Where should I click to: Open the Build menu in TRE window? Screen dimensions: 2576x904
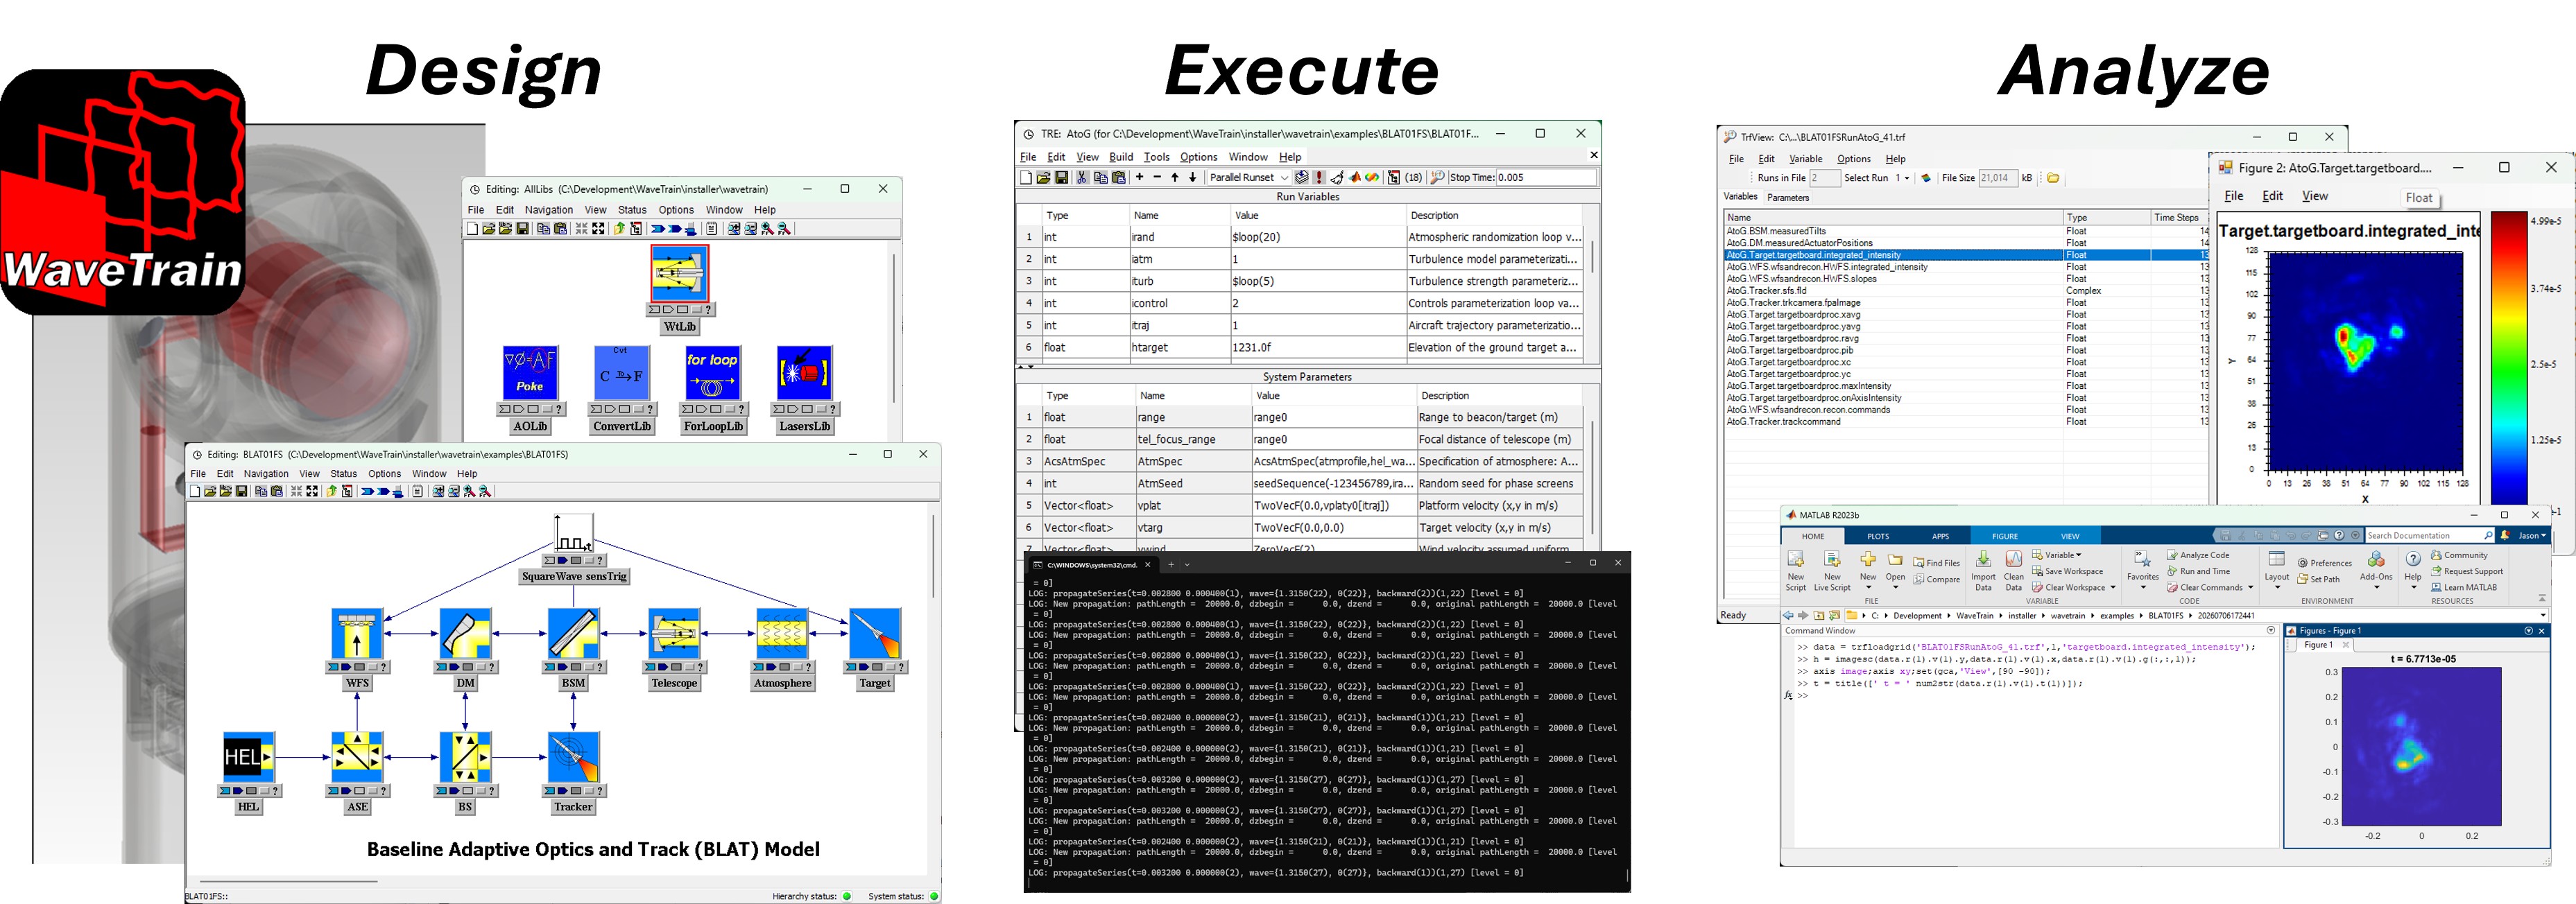pyautogui.click(x=1121, y=157)
